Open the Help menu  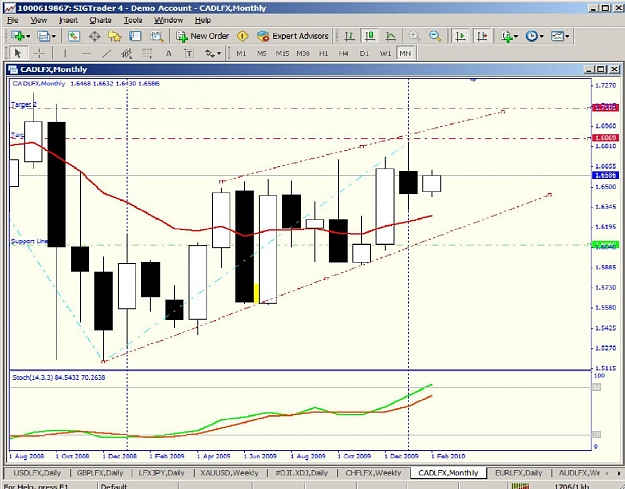click(202, 20)
